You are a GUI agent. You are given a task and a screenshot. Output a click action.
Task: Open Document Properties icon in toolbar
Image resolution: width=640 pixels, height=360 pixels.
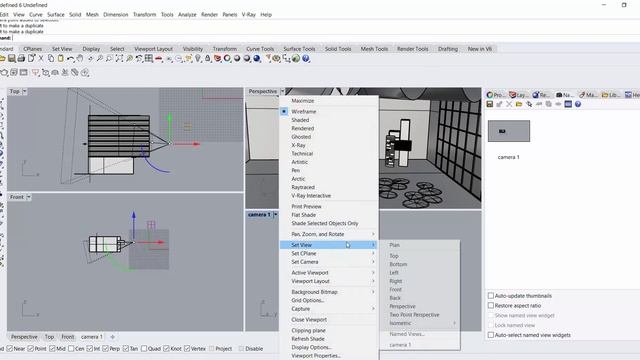(x=31, y=58)
